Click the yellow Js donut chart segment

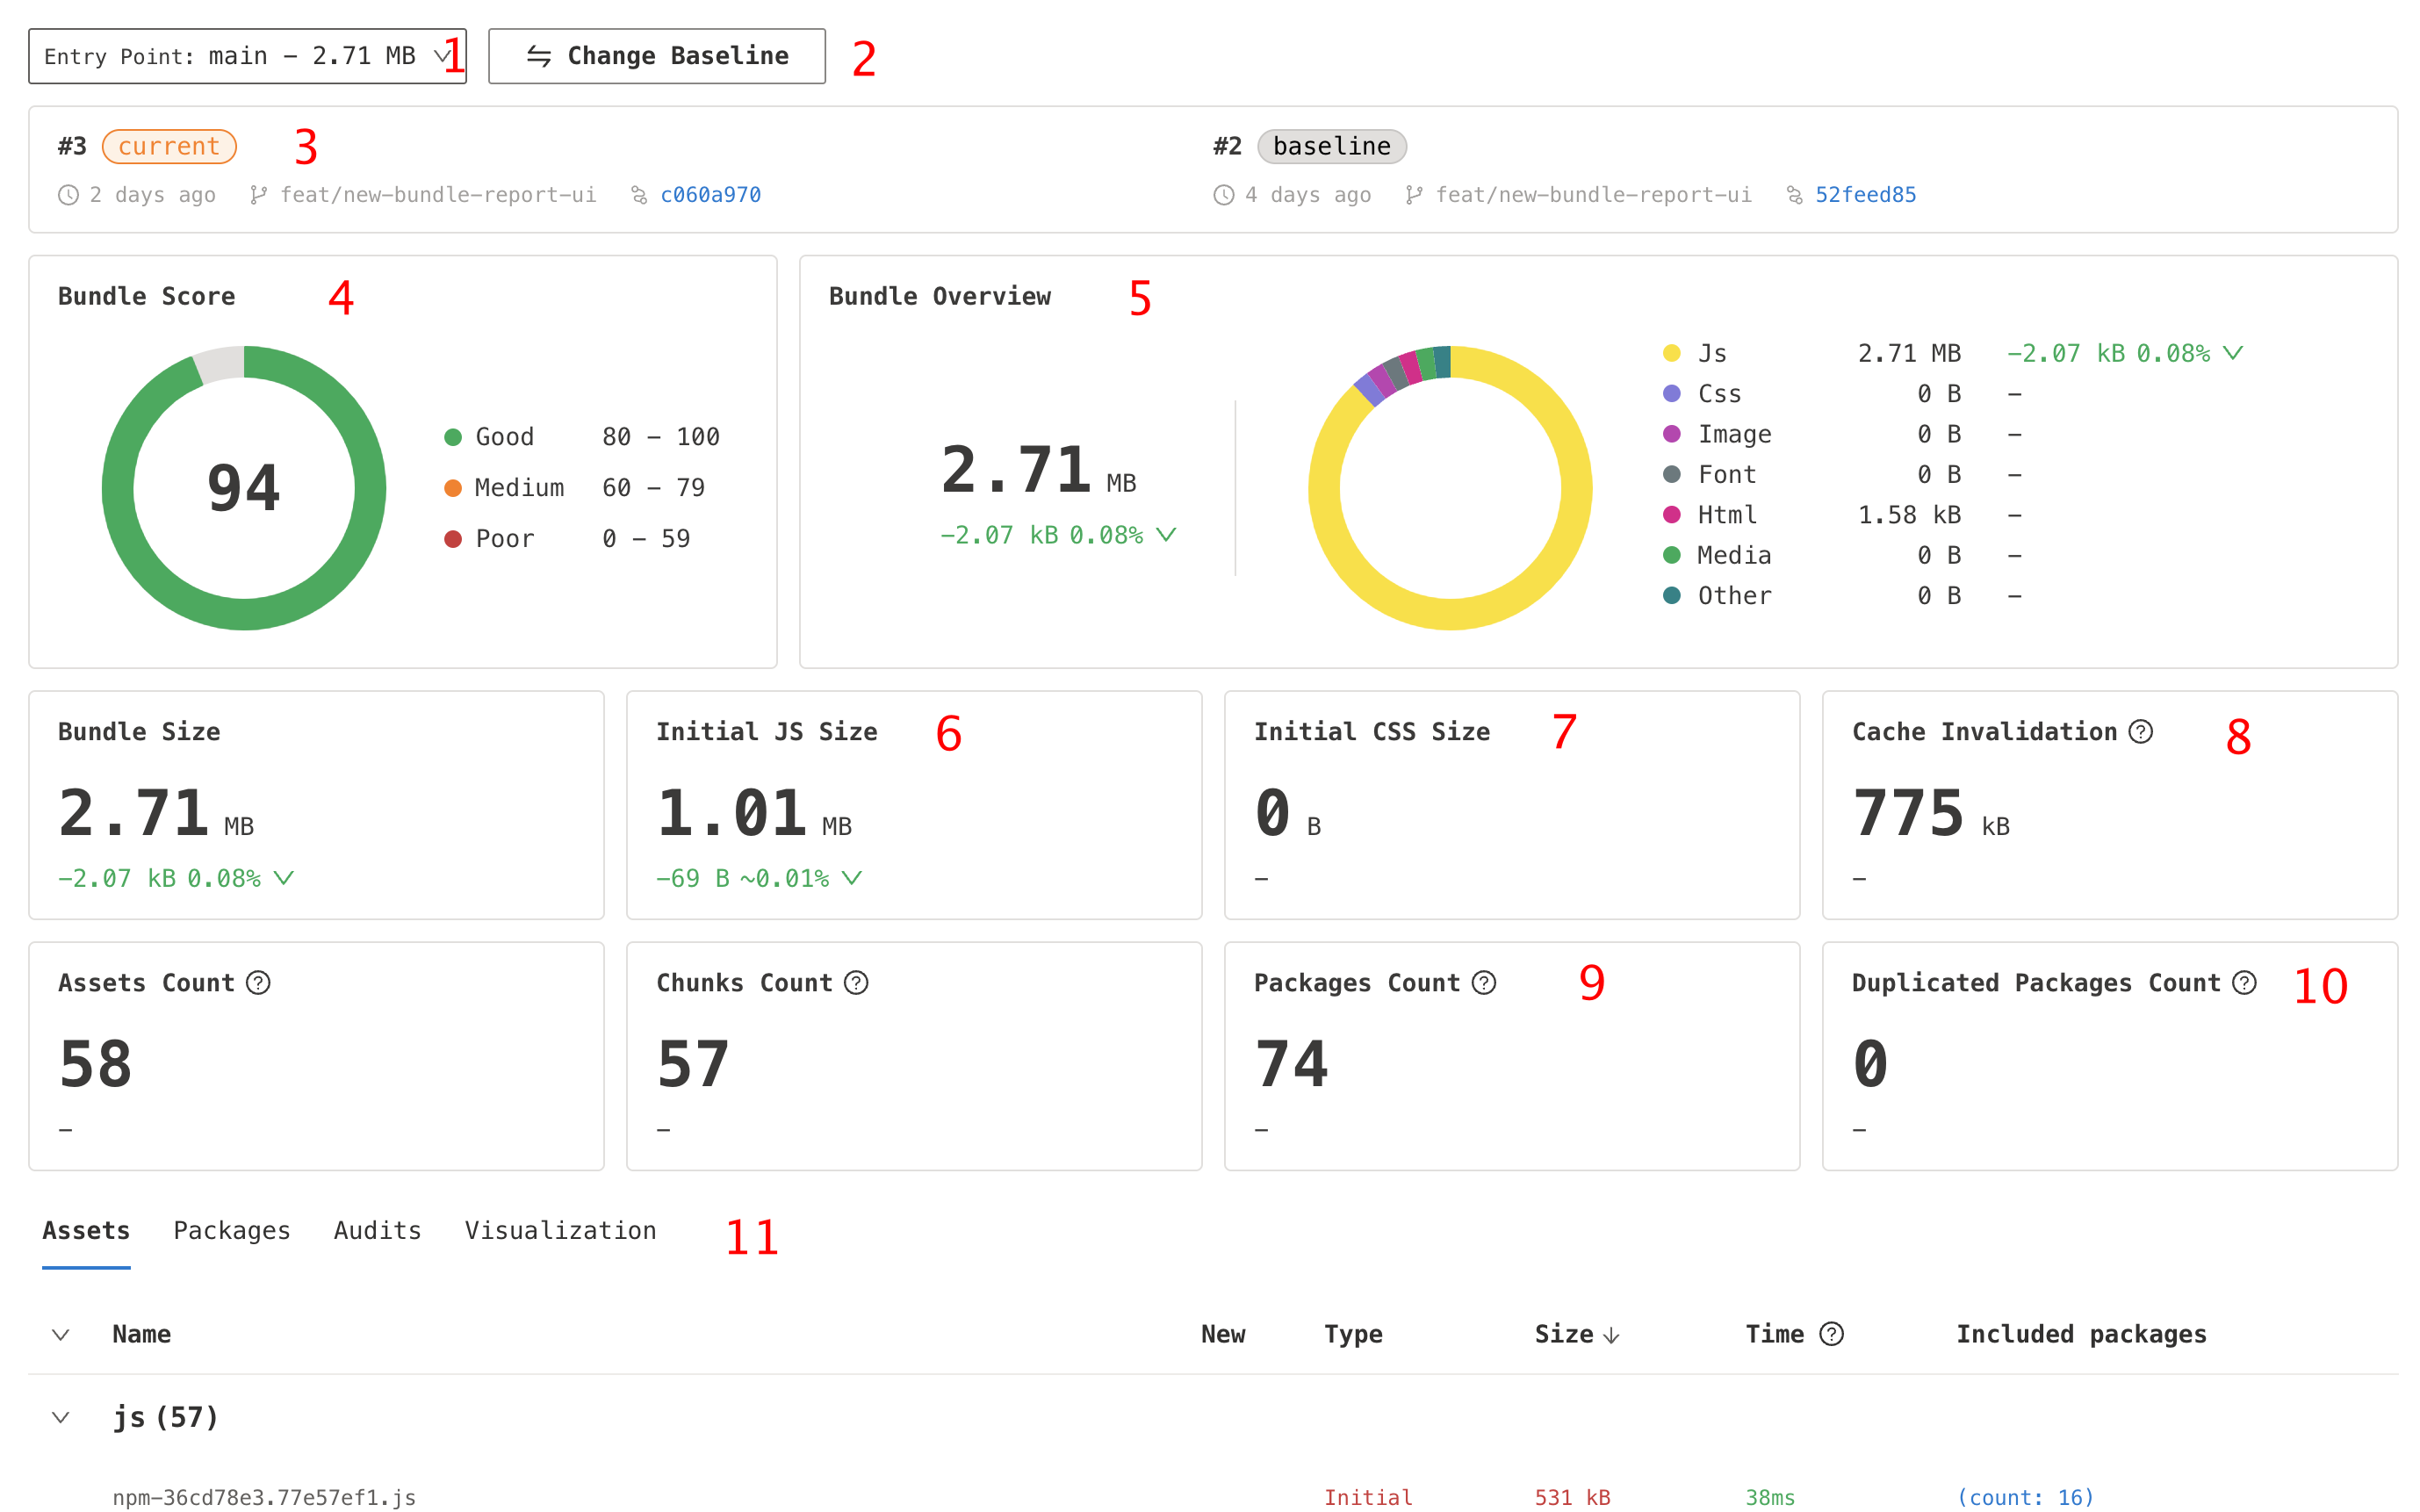point(1450,614)
